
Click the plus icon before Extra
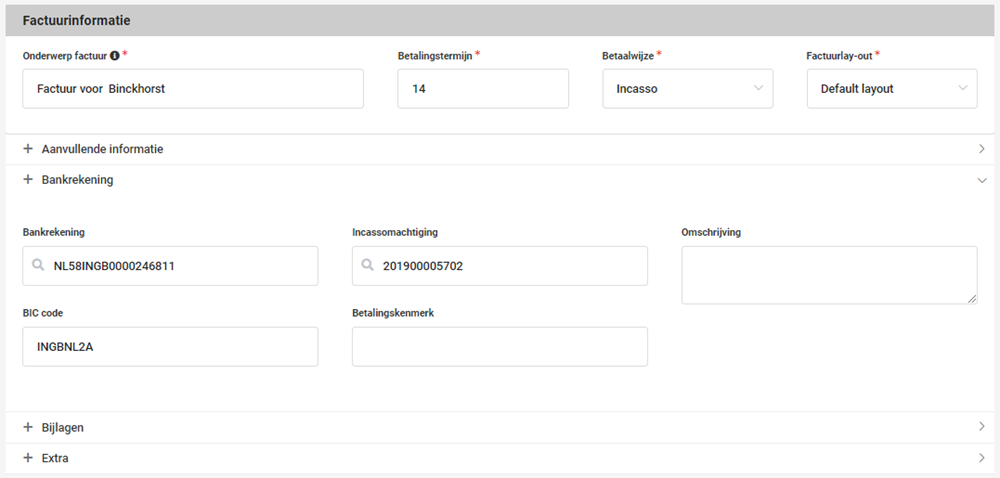pyautogui.click(x=27, y=458)
